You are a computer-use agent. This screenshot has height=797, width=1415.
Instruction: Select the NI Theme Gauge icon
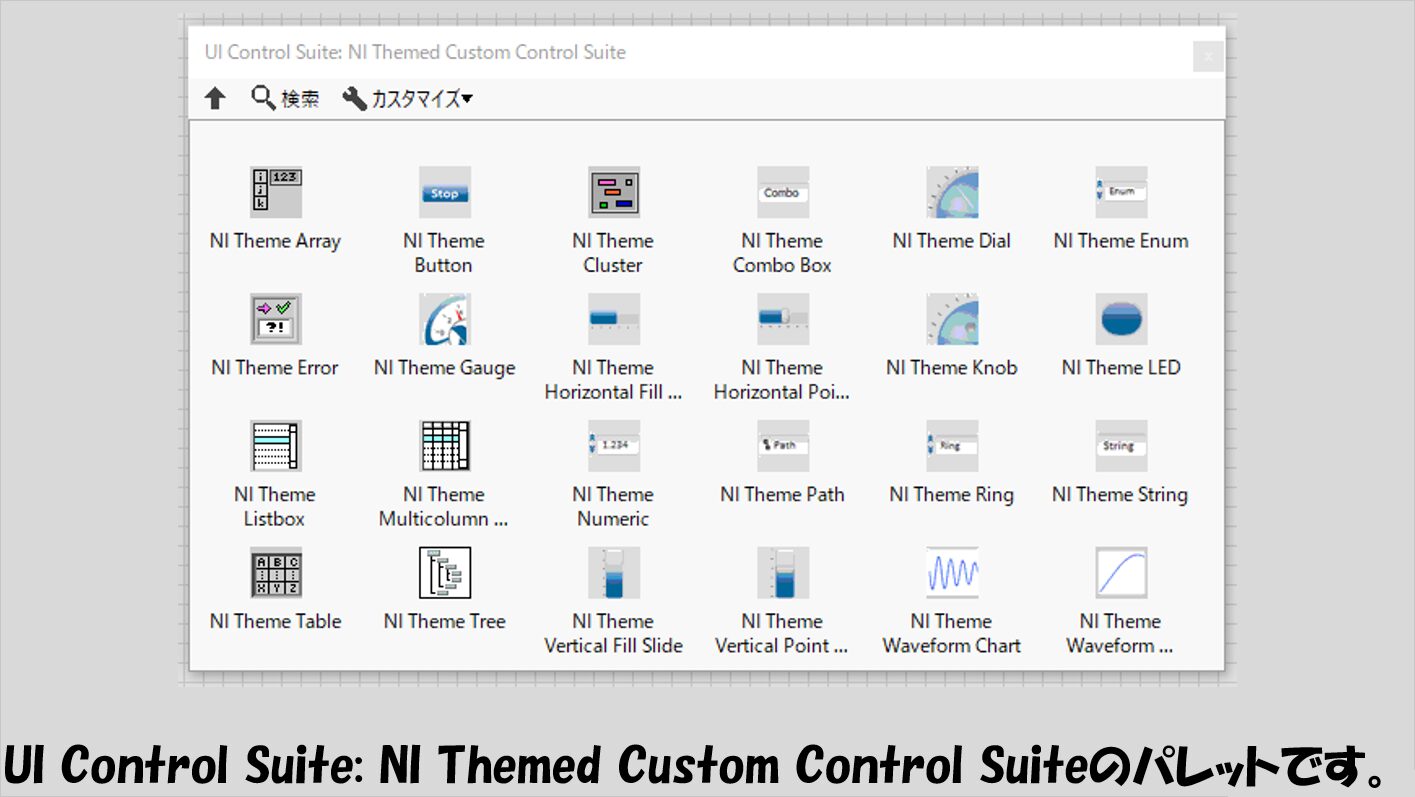tap(444, 319)
